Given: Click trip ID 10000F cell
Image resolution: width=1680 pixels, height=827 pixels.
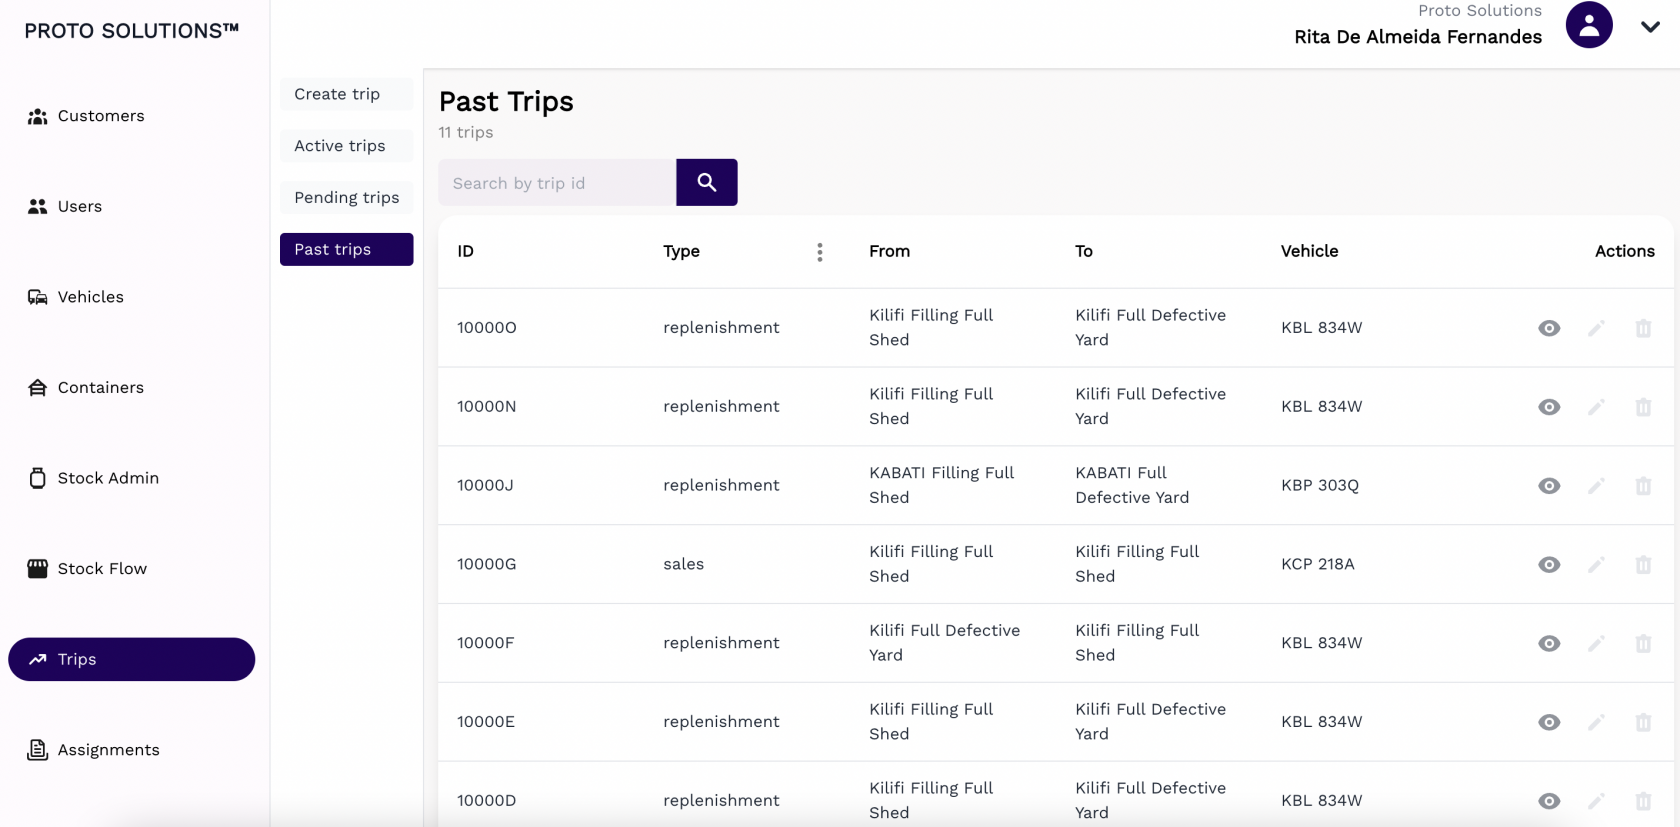Looking at the screenshot, I should tap(486, 643).
